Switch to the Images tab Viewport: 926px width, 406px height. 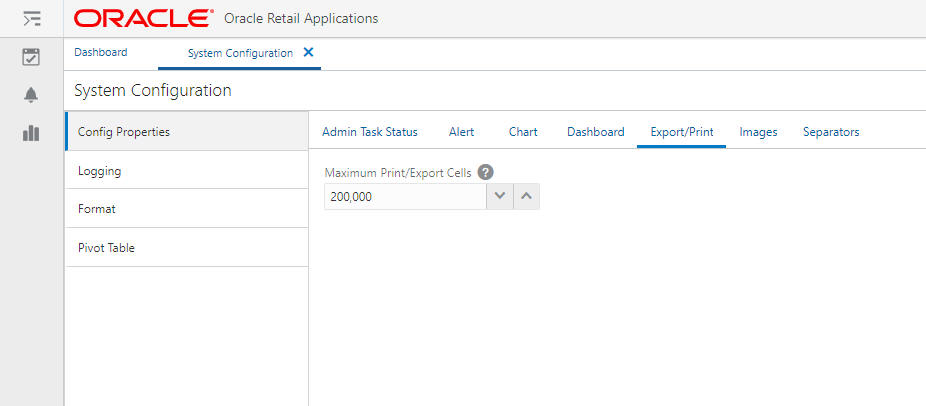tap(758, 132)
